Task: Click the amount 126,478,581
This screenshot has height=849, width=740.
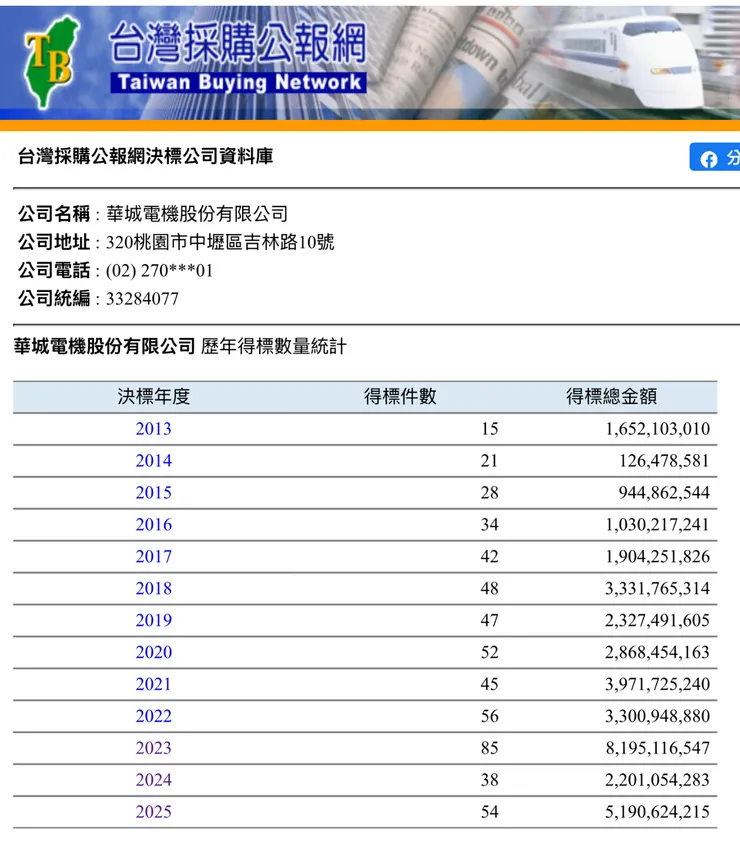Action: point(664,461)
